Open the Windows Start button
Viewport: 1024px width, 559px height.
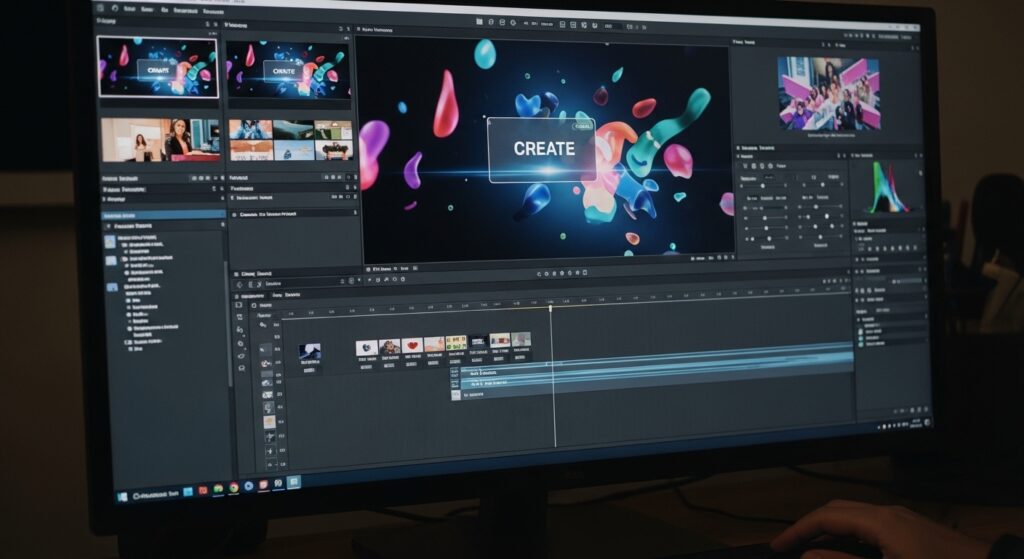(122, 498)
